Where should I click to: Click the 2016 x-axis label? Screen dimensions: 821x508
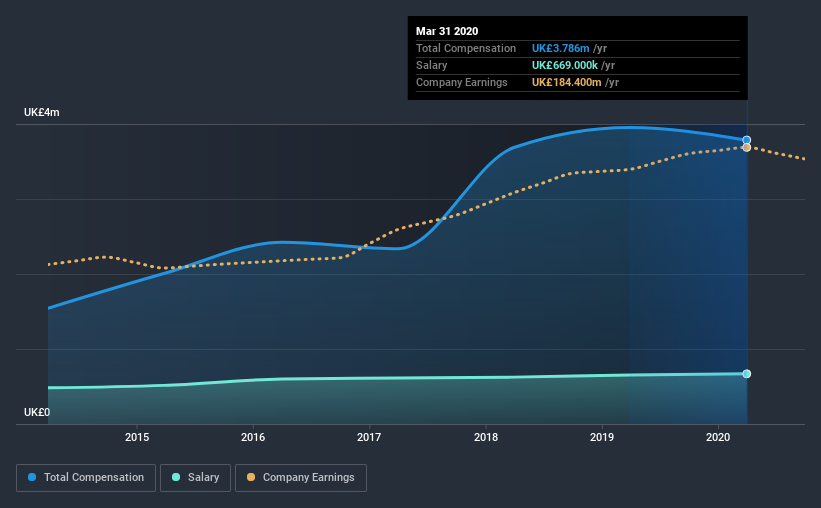(x=253, y=437)
